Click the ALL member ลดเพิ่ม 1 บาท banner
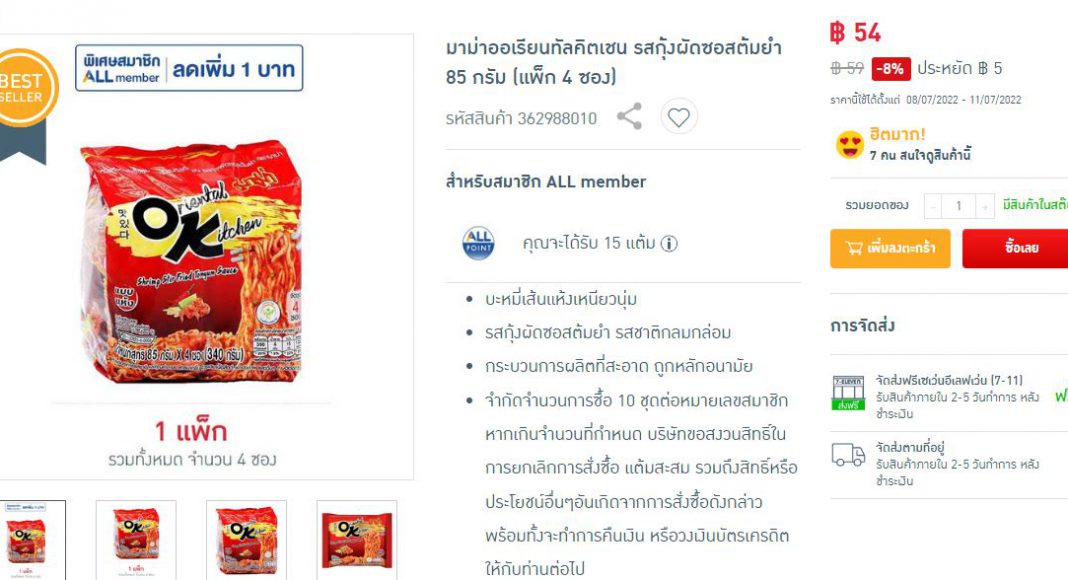Viewport: 1068px width, 580px height. 189,68
